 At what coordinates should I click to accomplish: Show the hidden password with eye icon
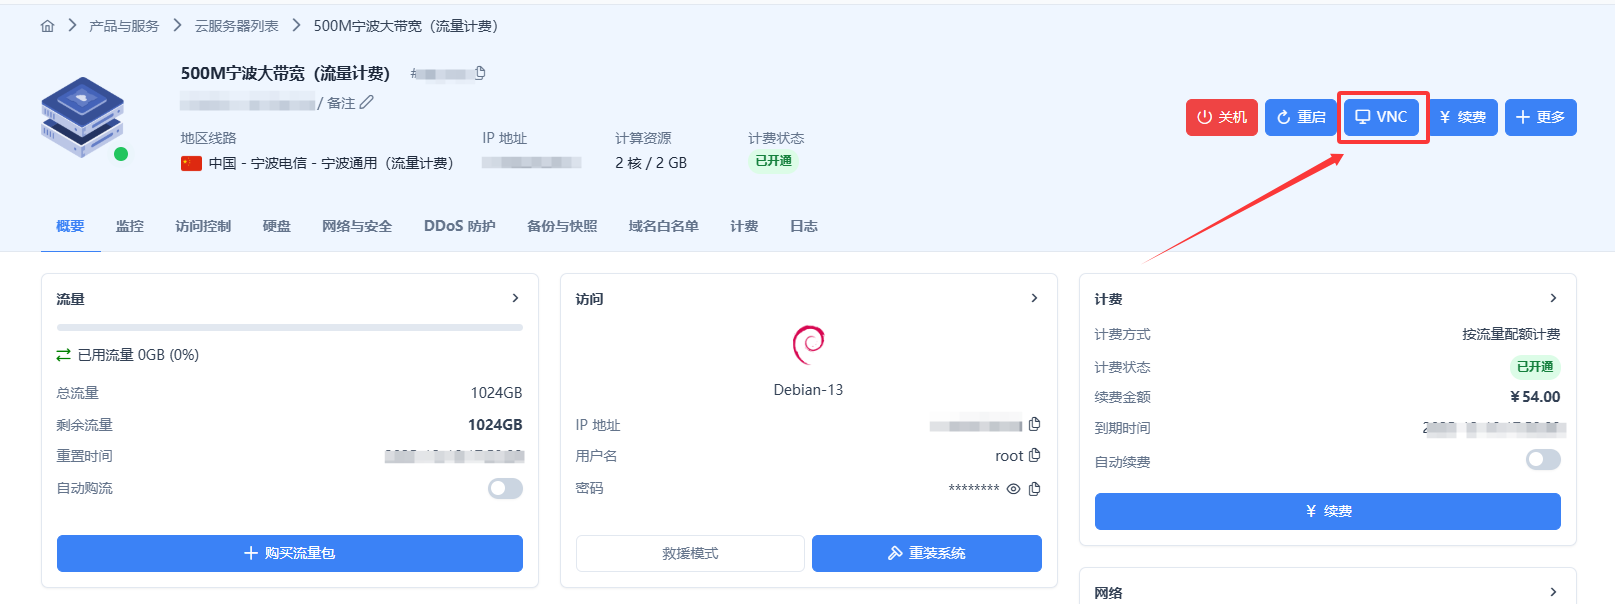(x=1013, y=489)
